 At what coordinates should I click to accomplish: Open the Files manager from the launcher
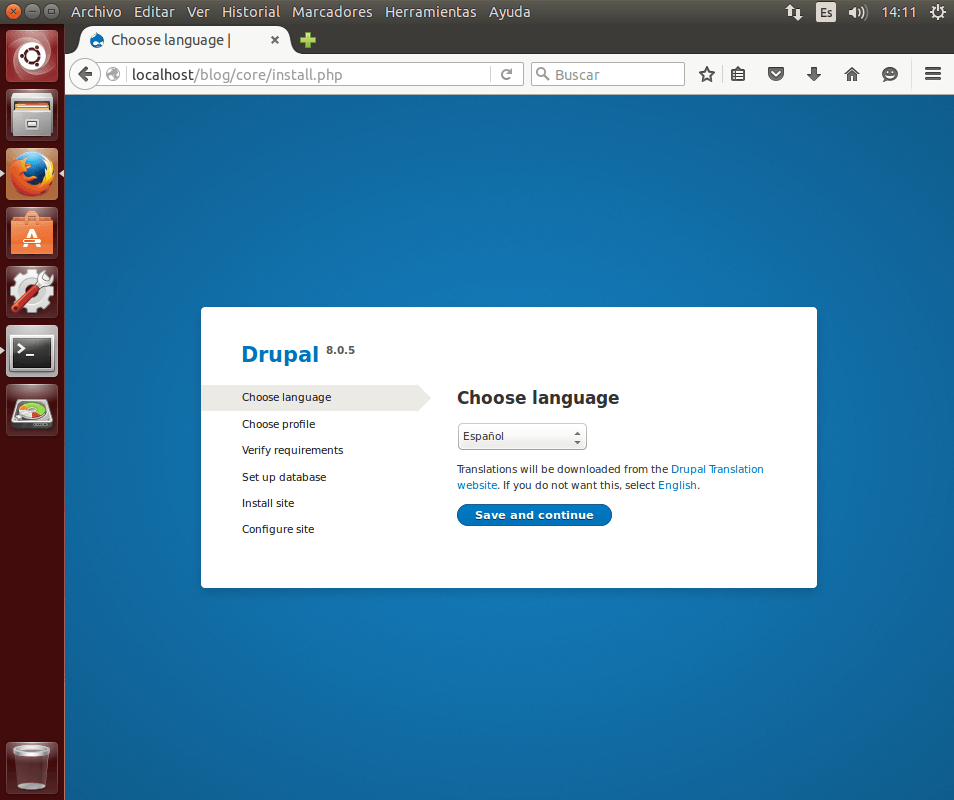pos(32,116)
